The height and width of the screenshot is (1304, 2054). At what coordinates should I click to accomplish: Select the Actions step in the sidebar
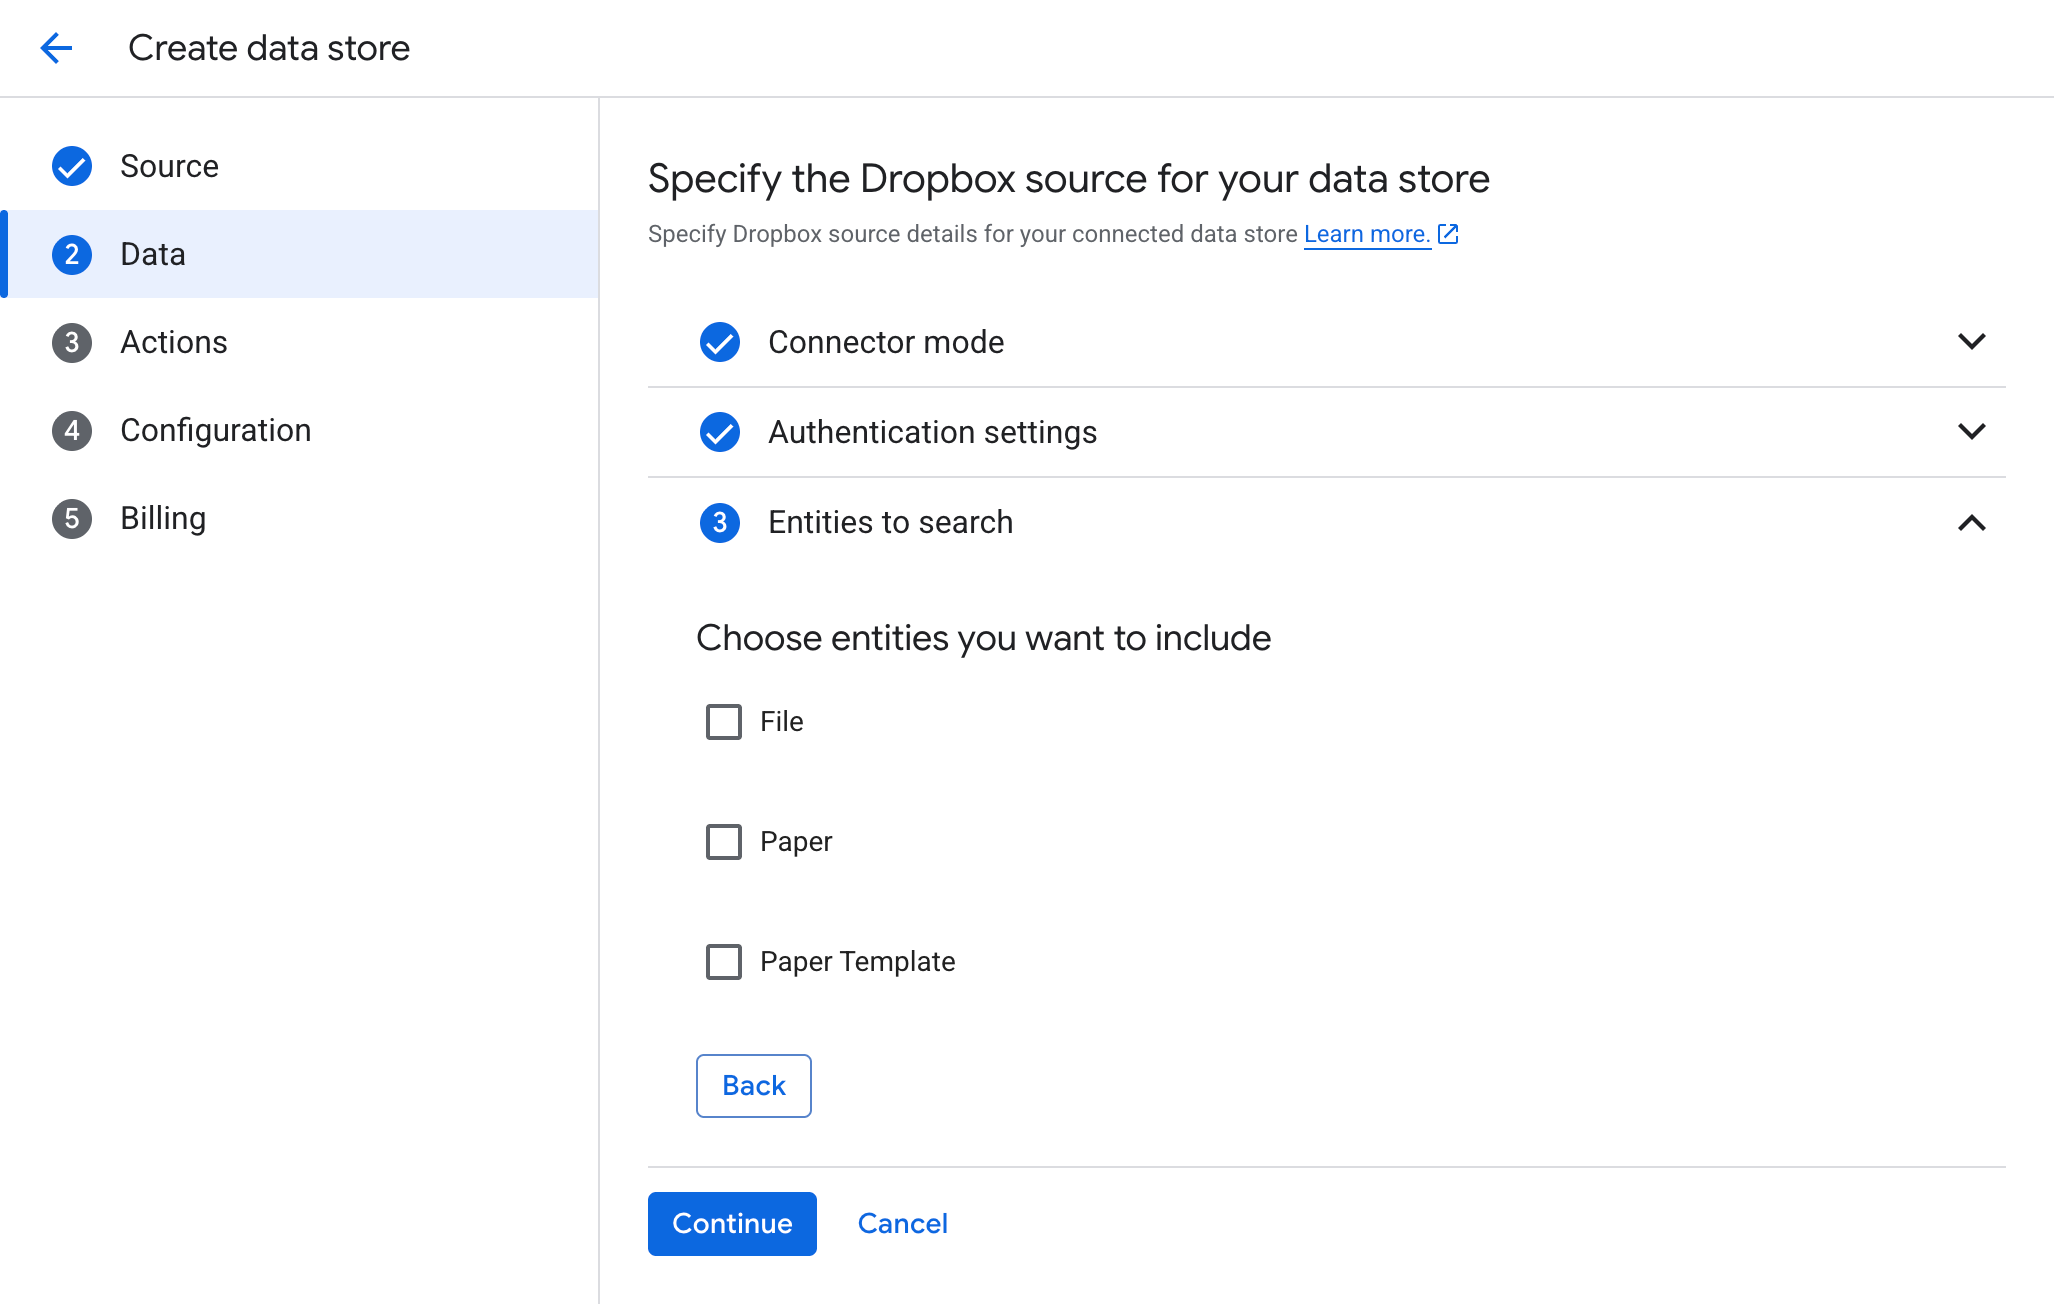point(173,342)
